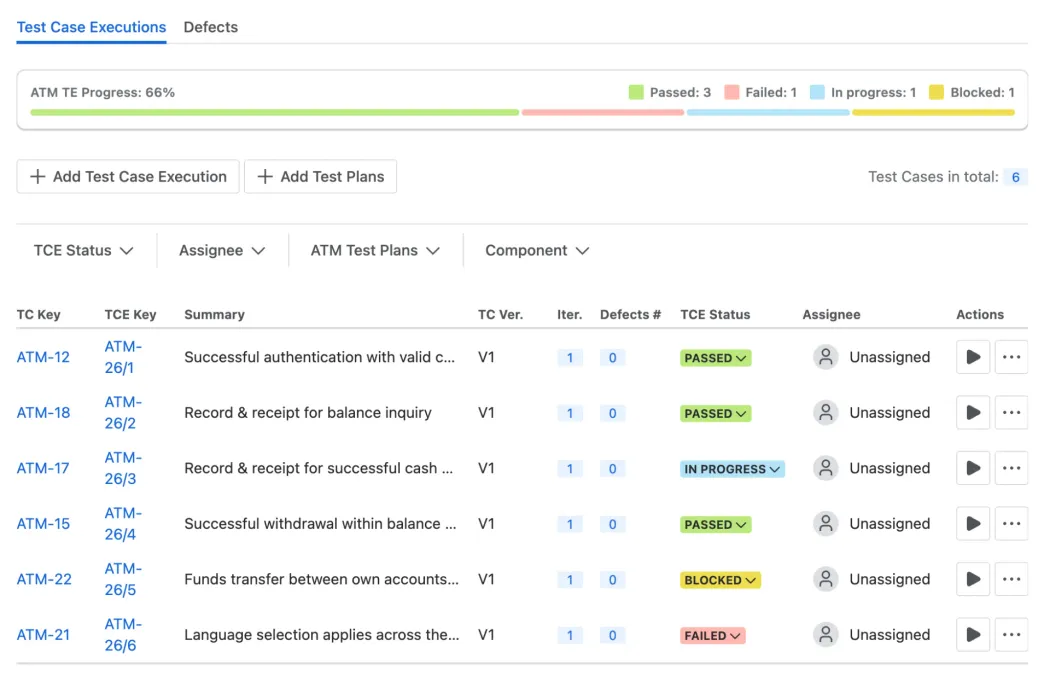Click green Passed segment of progress bar

pyautogui.click(x=274, y=113)
